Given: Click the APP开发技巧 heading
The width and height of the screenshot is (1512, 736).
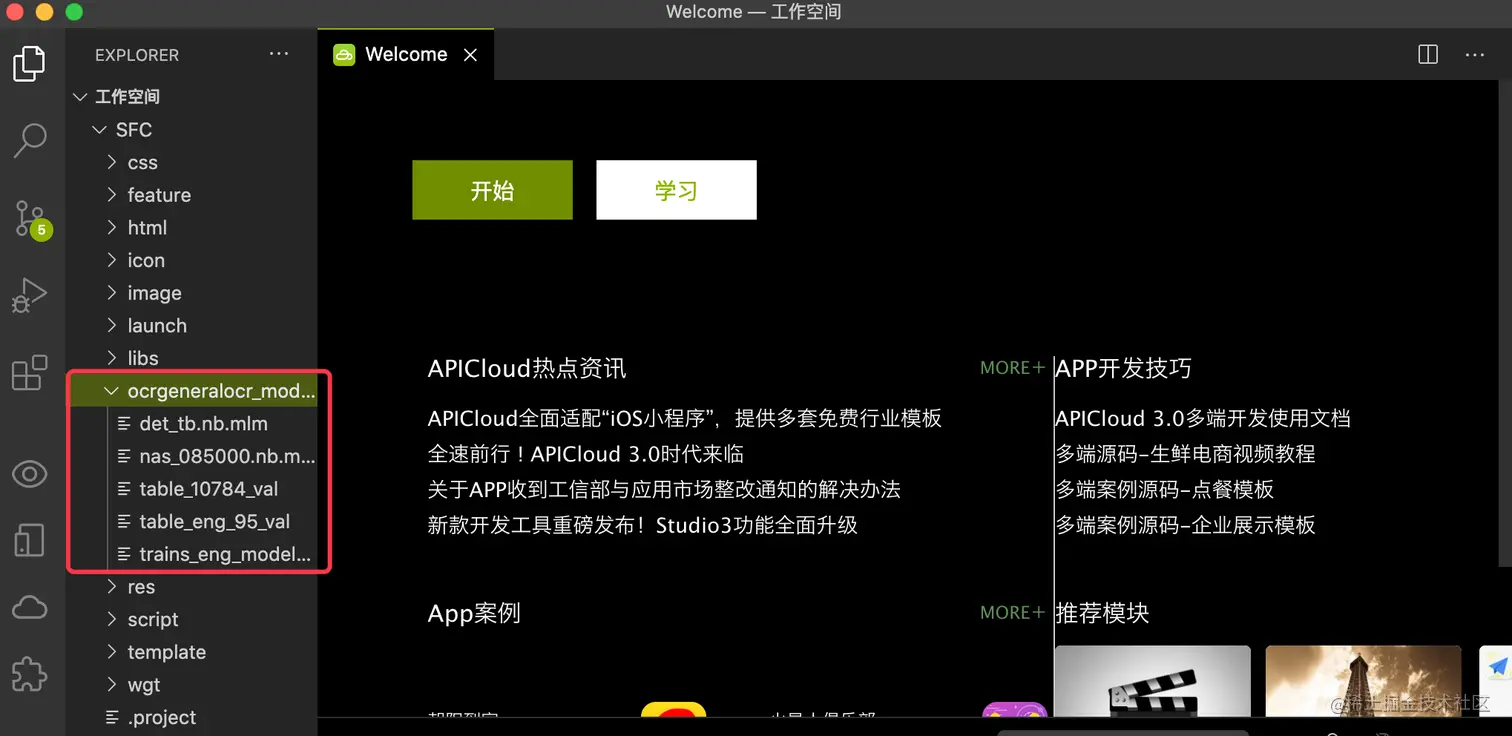Looking at the screenshot, I should 1124,368.
